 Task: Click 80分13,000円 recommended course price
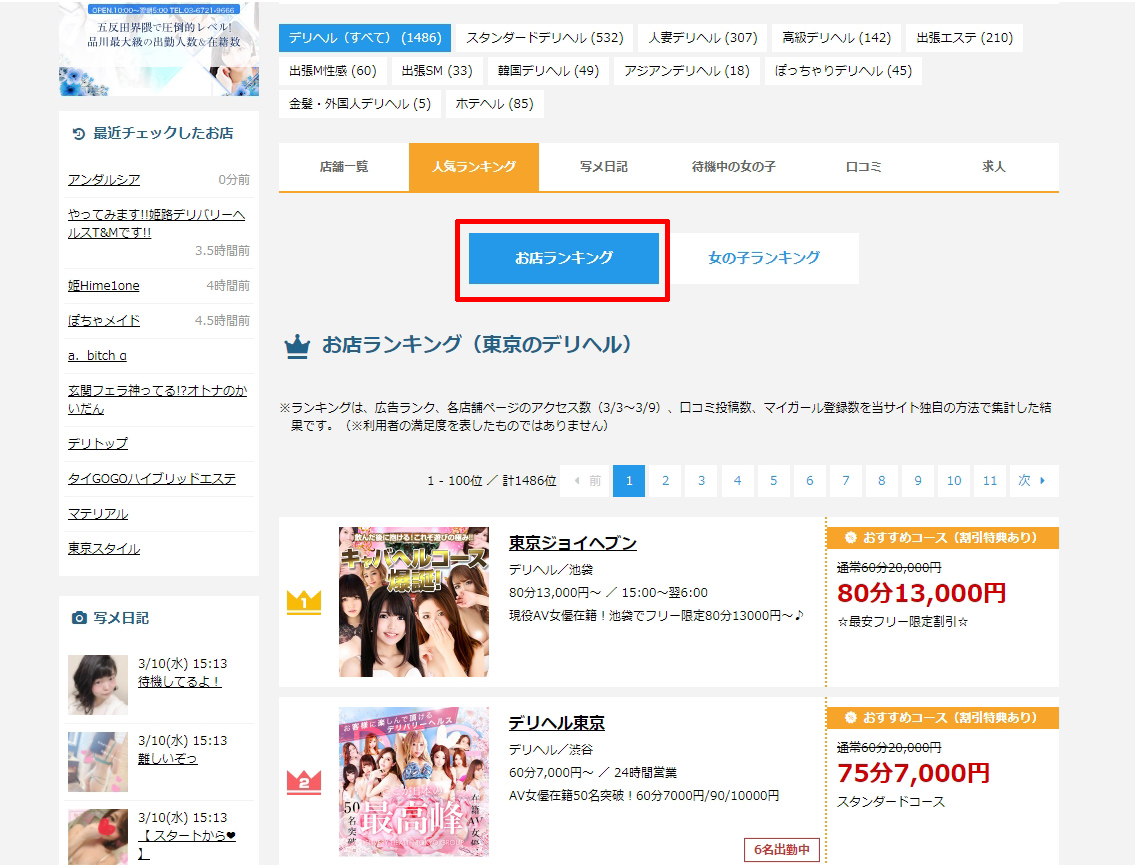pos(921,594)
